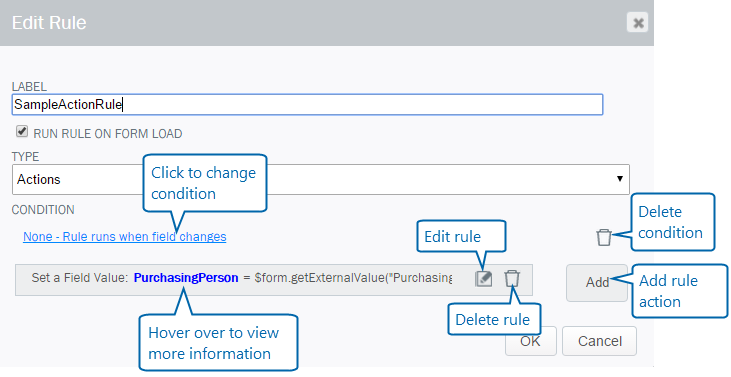Viewport: 731px width, 377px height.
Task: Open the TYPE dropdown showing Actions
Action: point(321,179)
